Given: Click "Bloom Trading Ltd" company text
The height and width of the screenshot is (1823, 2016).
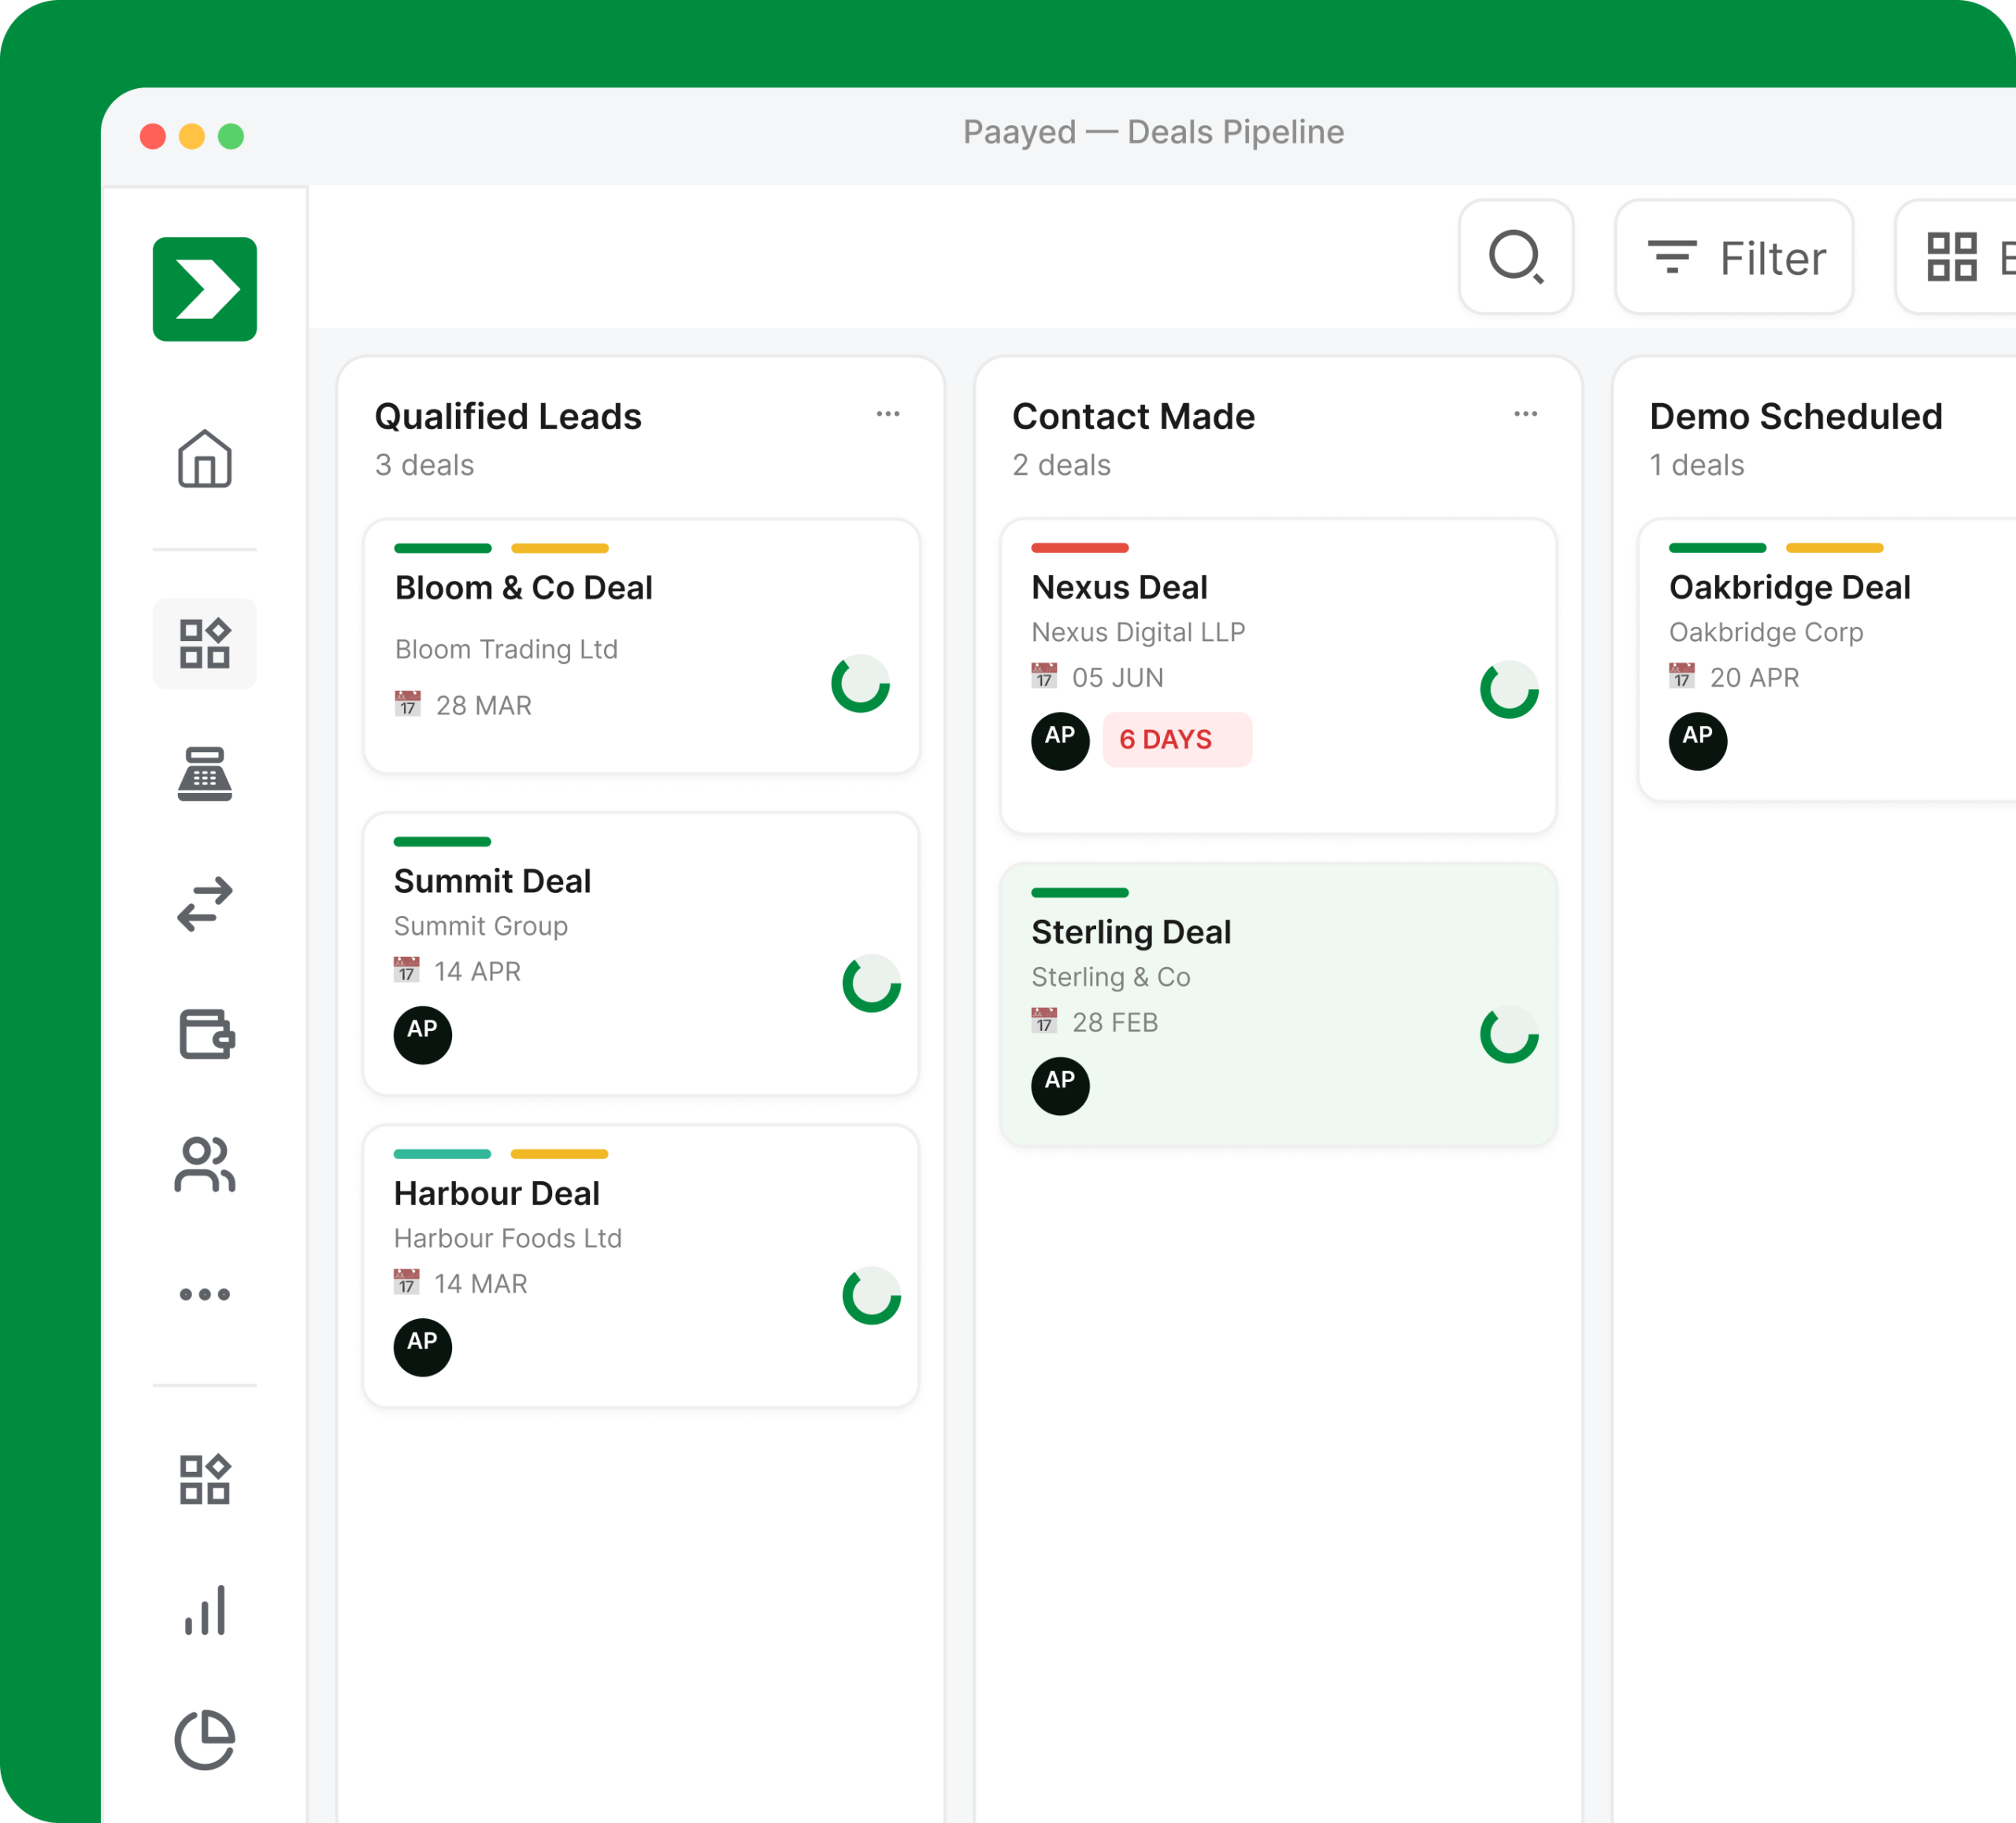Looking at the screenshot, I should 506,649.
